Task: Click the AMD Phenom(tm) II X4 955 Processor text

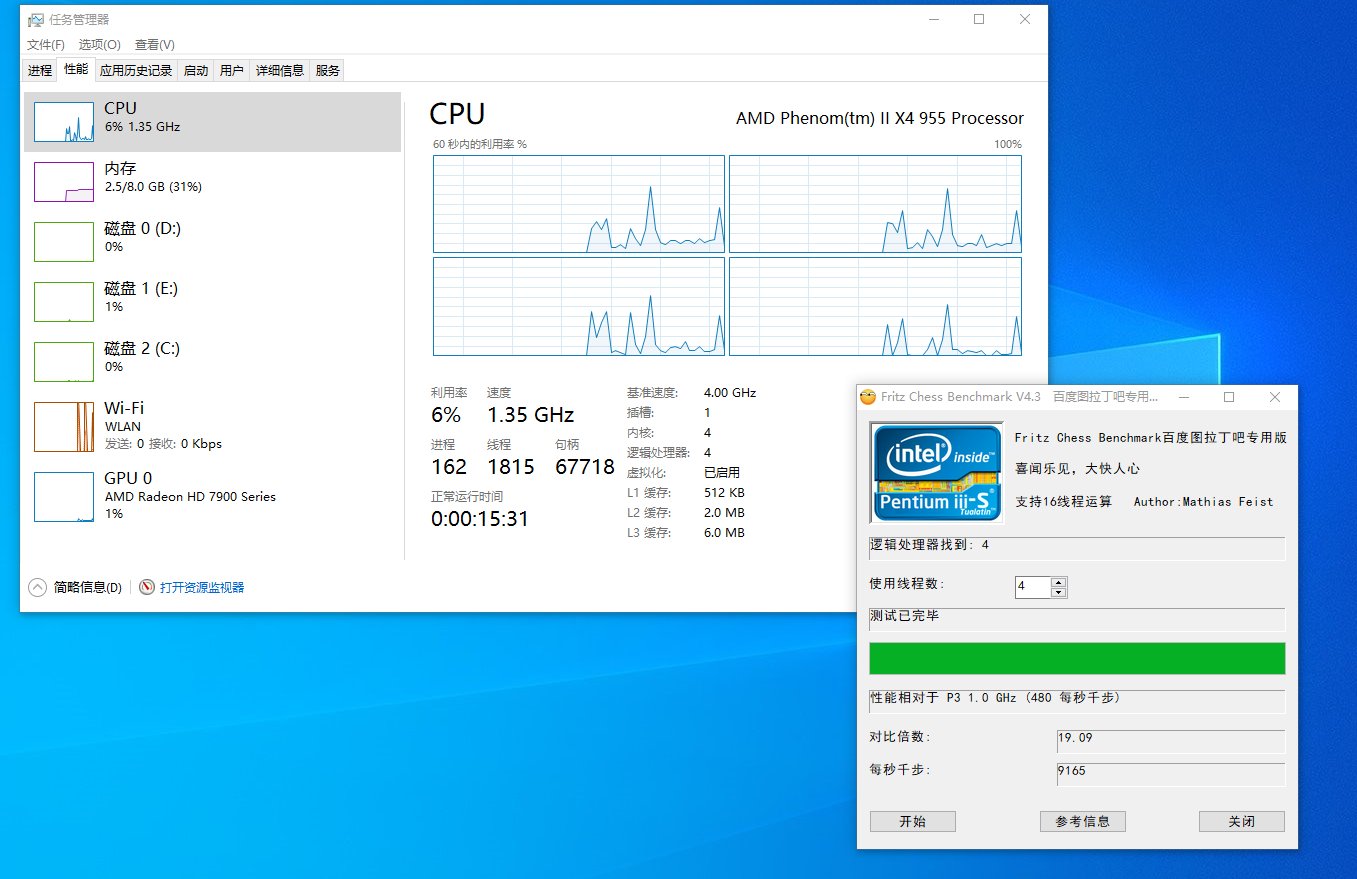Action: (x=880, y=118)
